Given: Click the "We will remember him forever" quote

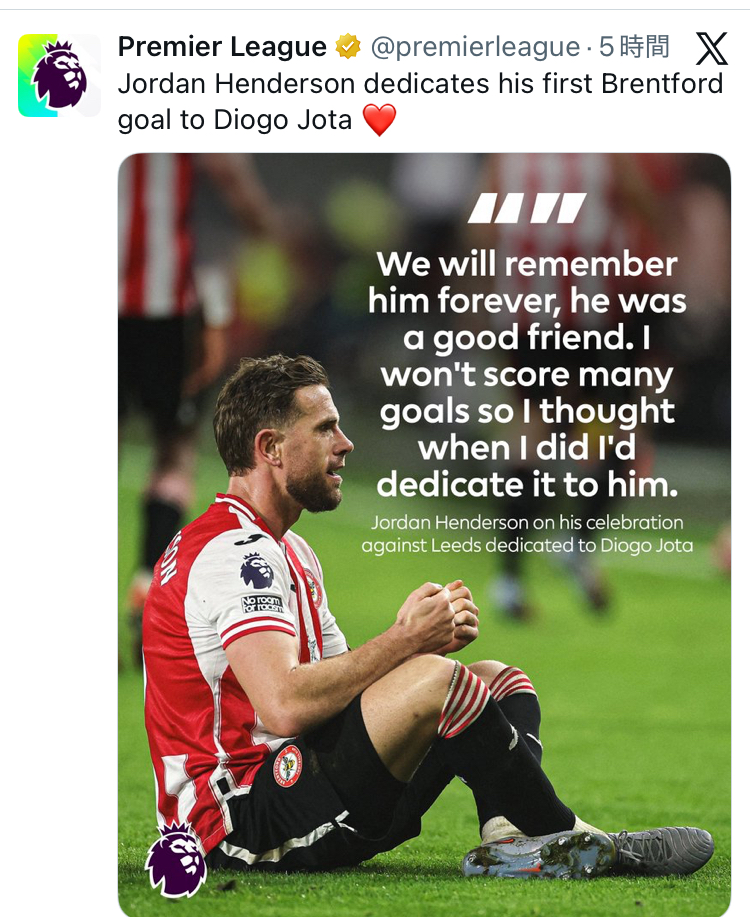Looking at the screenshot, I should tap(527, 374).
